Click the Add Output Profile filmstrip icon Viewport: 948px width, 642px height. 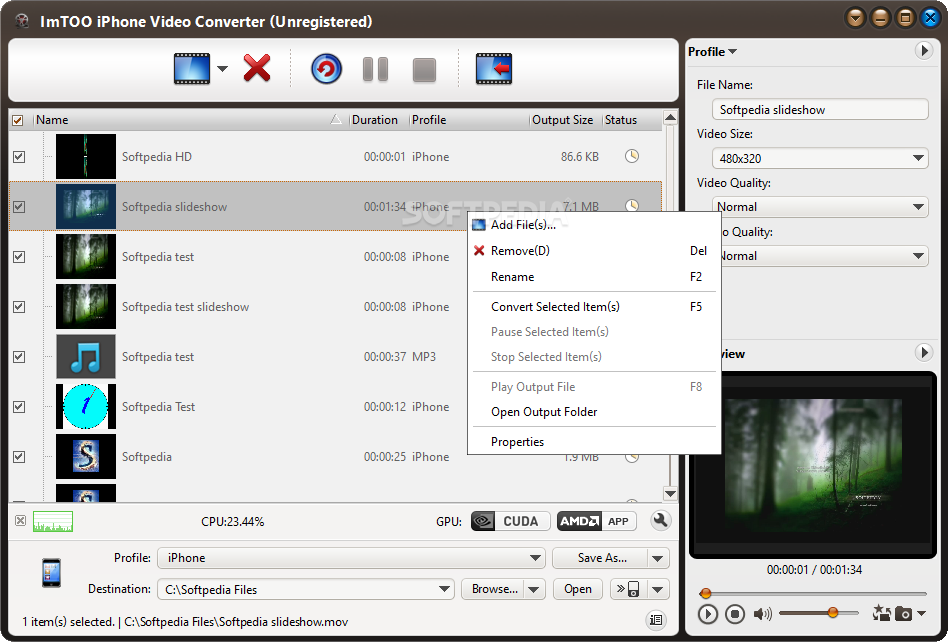tap(494, 68)
